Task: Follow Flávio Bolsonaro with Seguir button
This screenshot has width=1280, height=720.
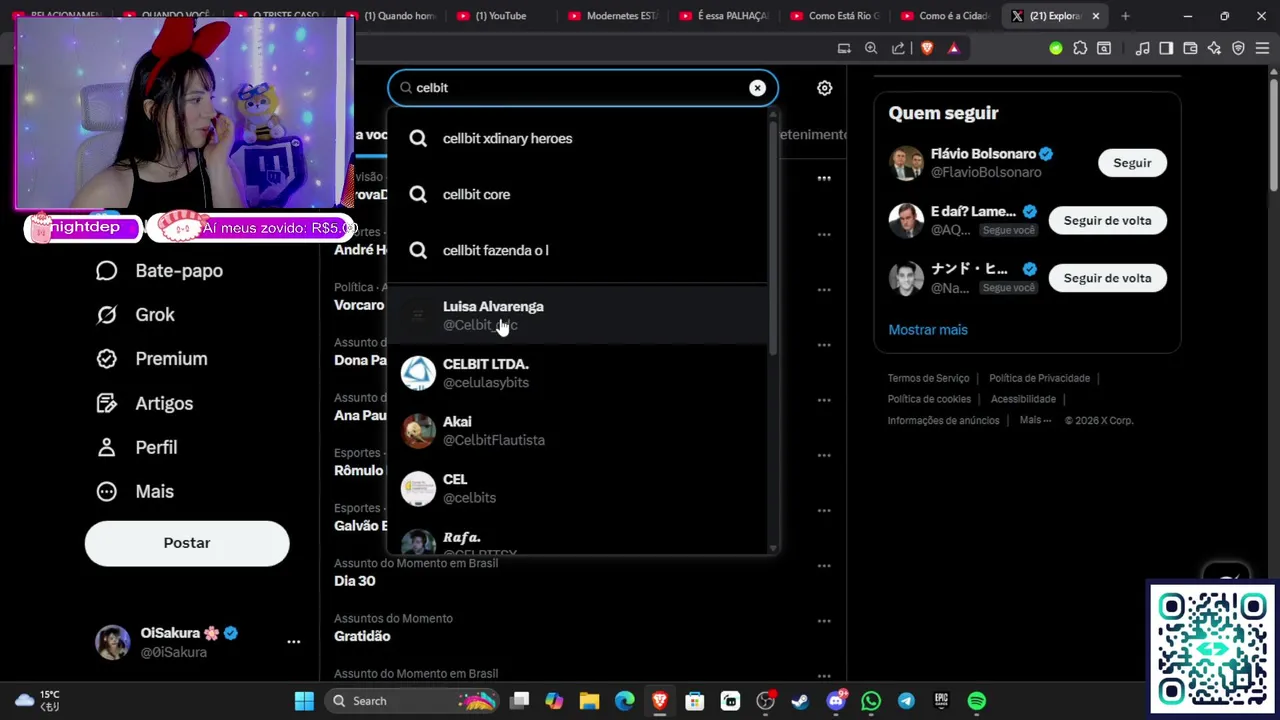Action: click(1132, 163)
